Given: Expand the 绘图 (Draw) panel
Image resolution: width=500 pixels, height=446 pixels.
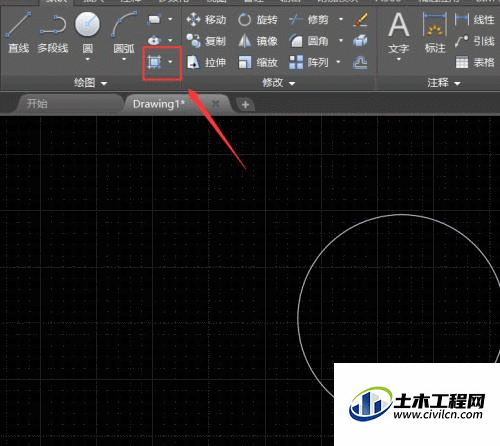Looking at the screenshot, I should [x=90, y=83].
